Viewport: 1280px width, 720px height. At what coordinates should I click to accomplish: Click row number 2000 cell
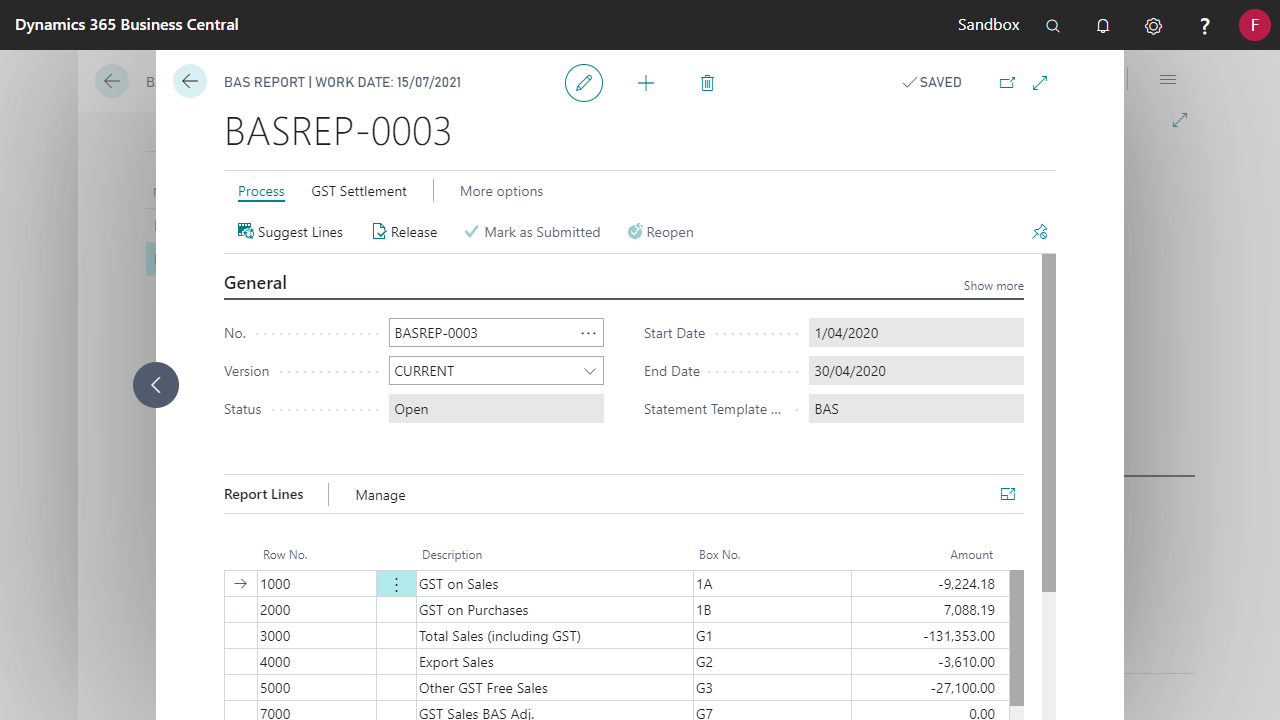[x=317, y=610]
